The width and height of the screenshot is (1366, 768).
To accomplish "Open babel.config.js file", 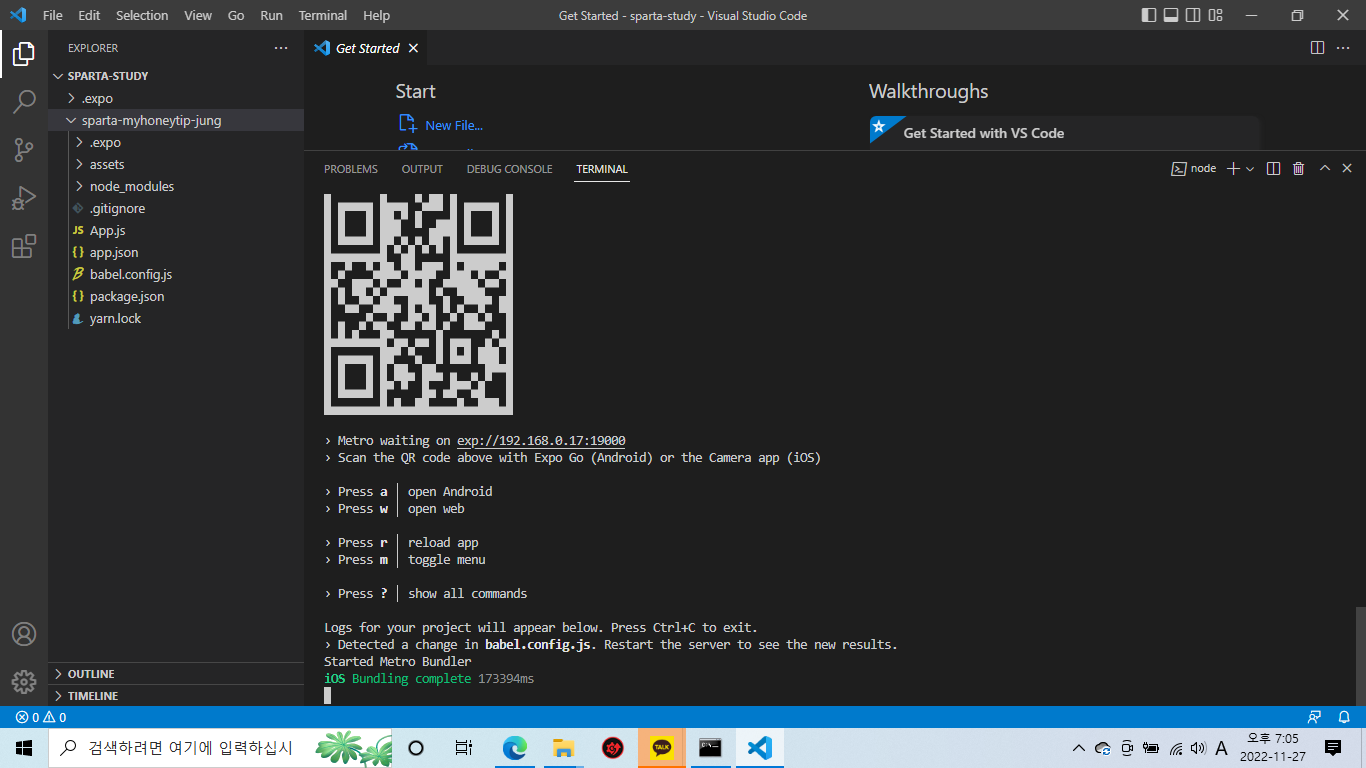I will click(x=176, y=274).
